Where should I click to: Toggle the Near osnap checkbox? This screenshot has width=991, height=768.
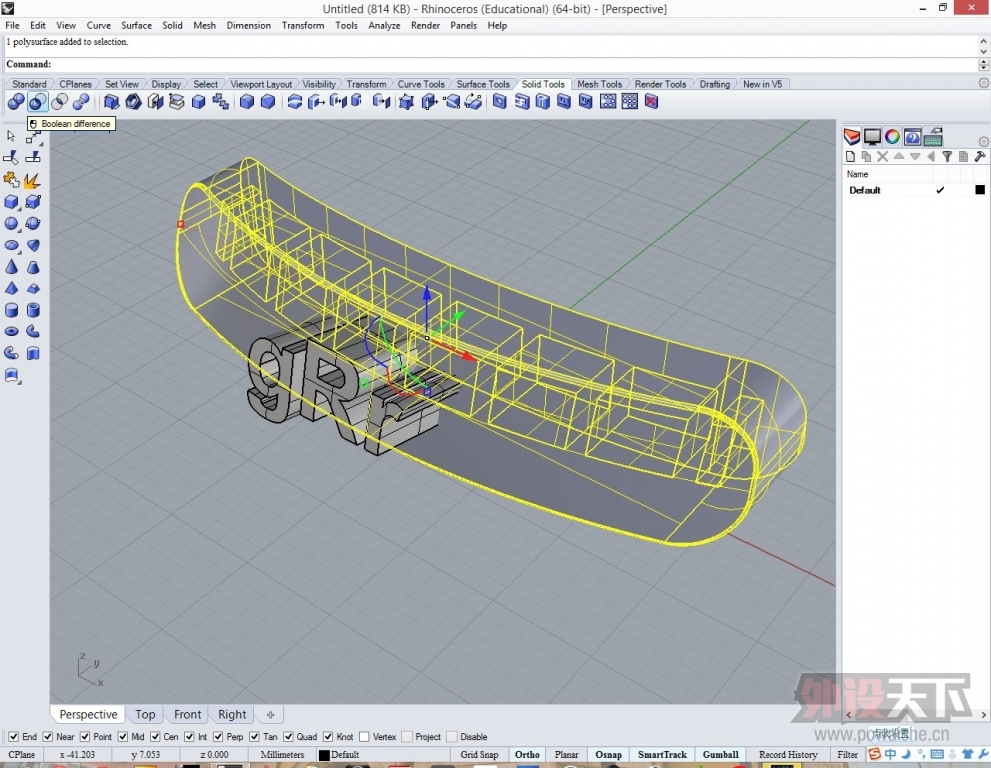point(47,736)
